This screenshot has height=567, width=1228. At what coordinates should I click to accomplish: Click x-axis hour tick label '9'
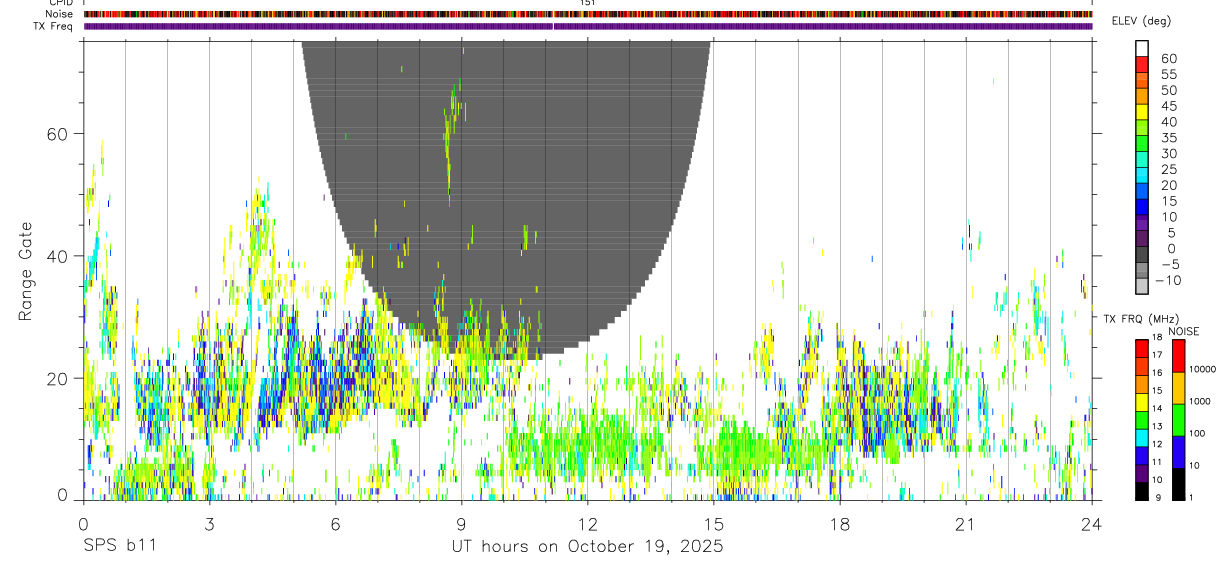coord(461,525)
